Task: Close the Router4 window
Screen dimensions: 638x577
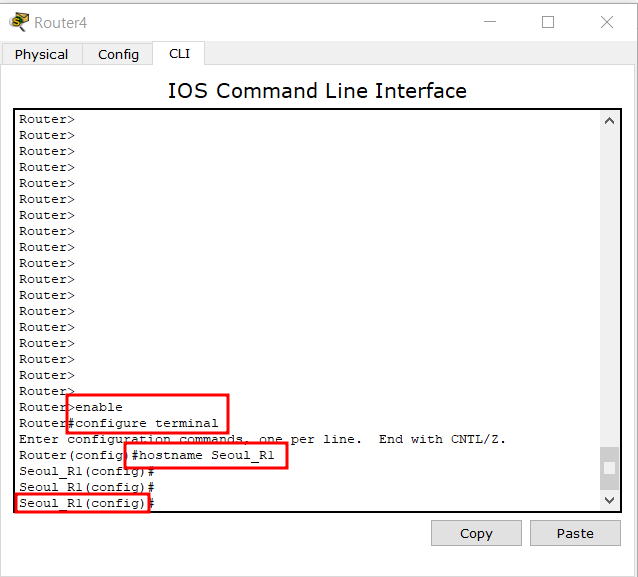Action: pos(607,22)
